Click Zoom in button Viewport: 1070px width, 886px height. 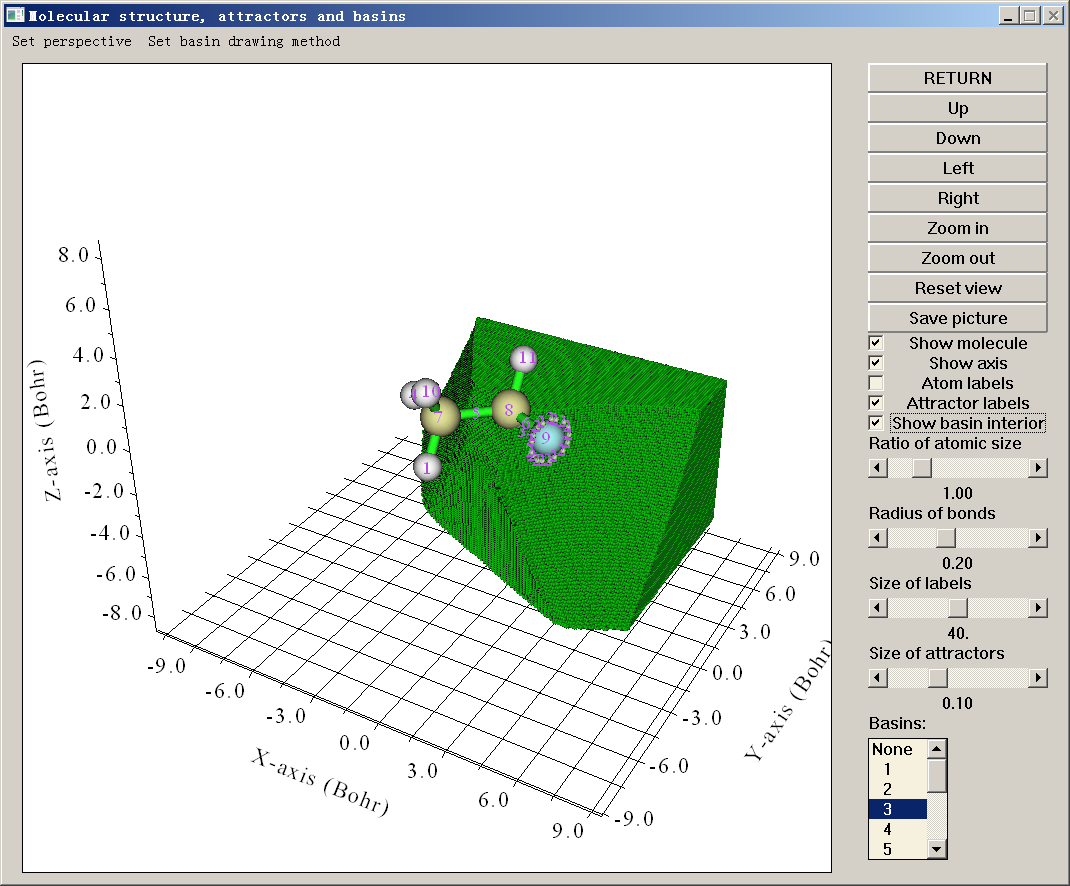(x=957, y=228)
